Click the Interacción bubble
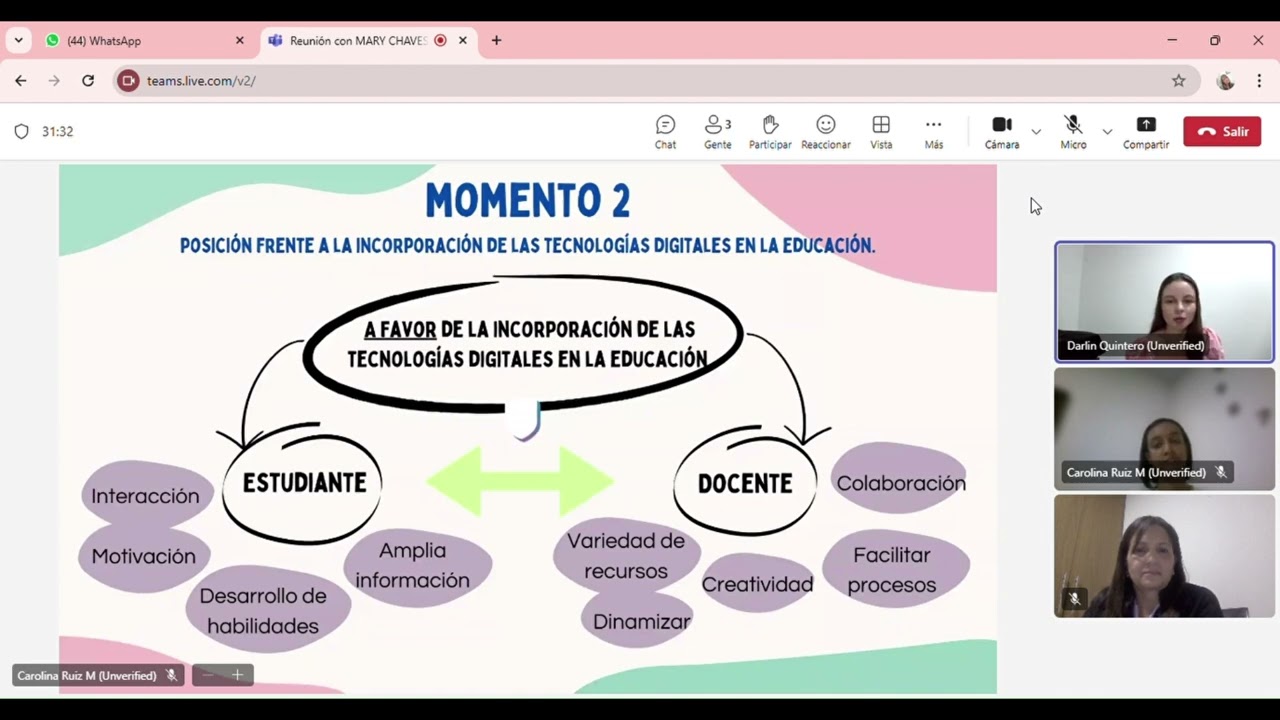This screenshot has width=1280, height=720. tap(146, 496)
